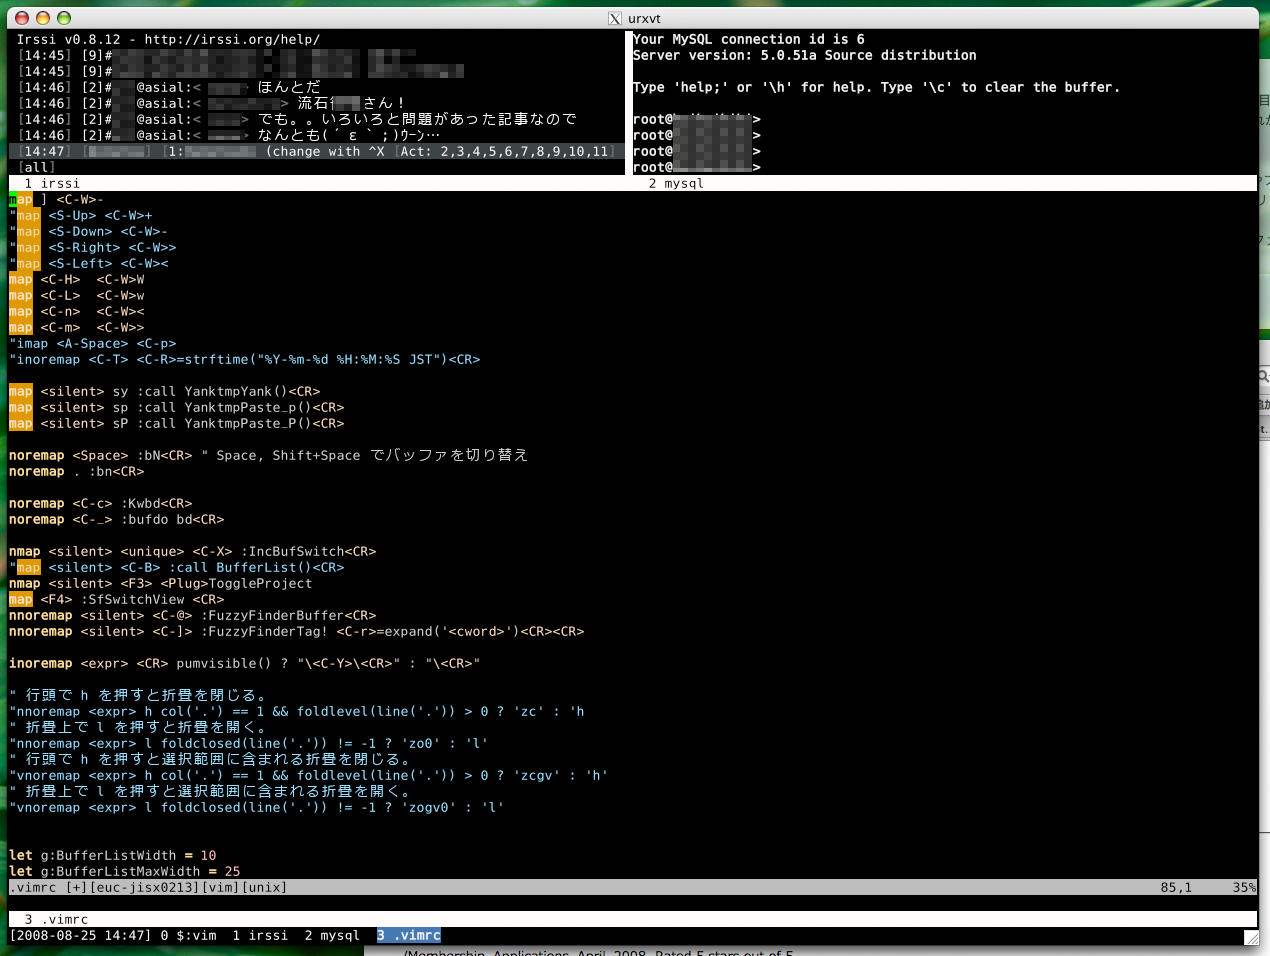1270x956 pixels.
Task: Switch to '2 mysql' in bottom status bar
Action: [x=332, y=936]
